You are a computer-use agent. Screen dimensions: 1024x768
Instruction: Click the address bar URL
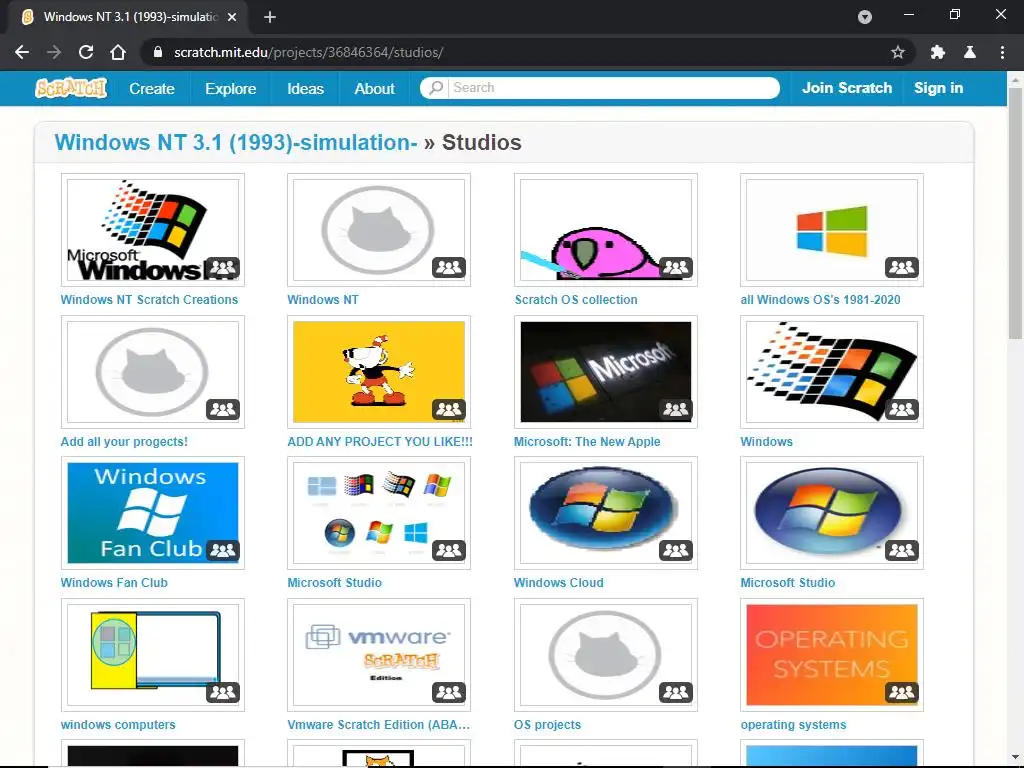tap(308, 52)
